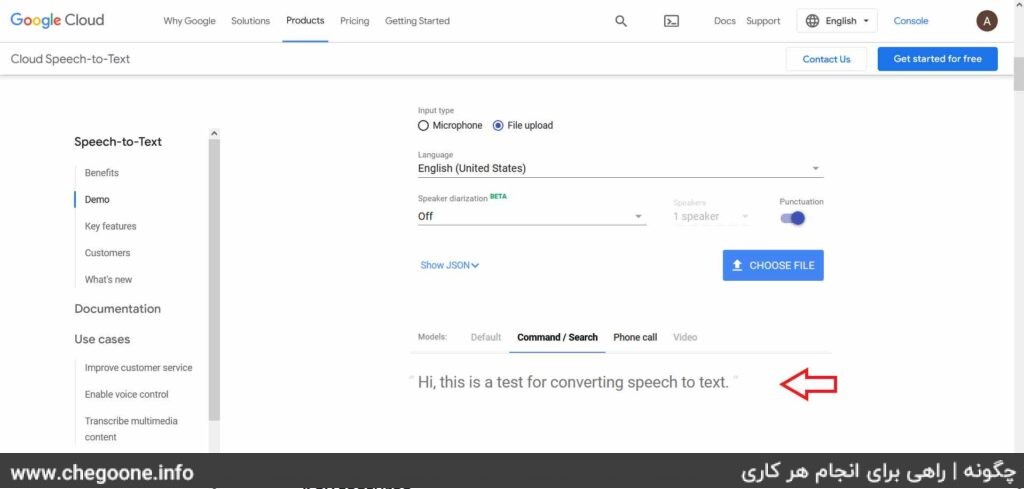Open Enable voice control link
Image resolution: width=1024 pixels, height=489 pixels.
[127, 394]
